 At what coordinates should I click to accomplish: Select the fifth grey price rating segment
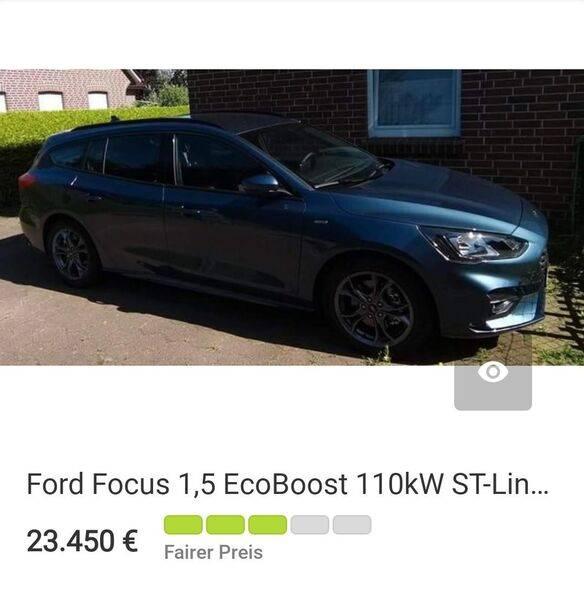(x=352, y=525)
